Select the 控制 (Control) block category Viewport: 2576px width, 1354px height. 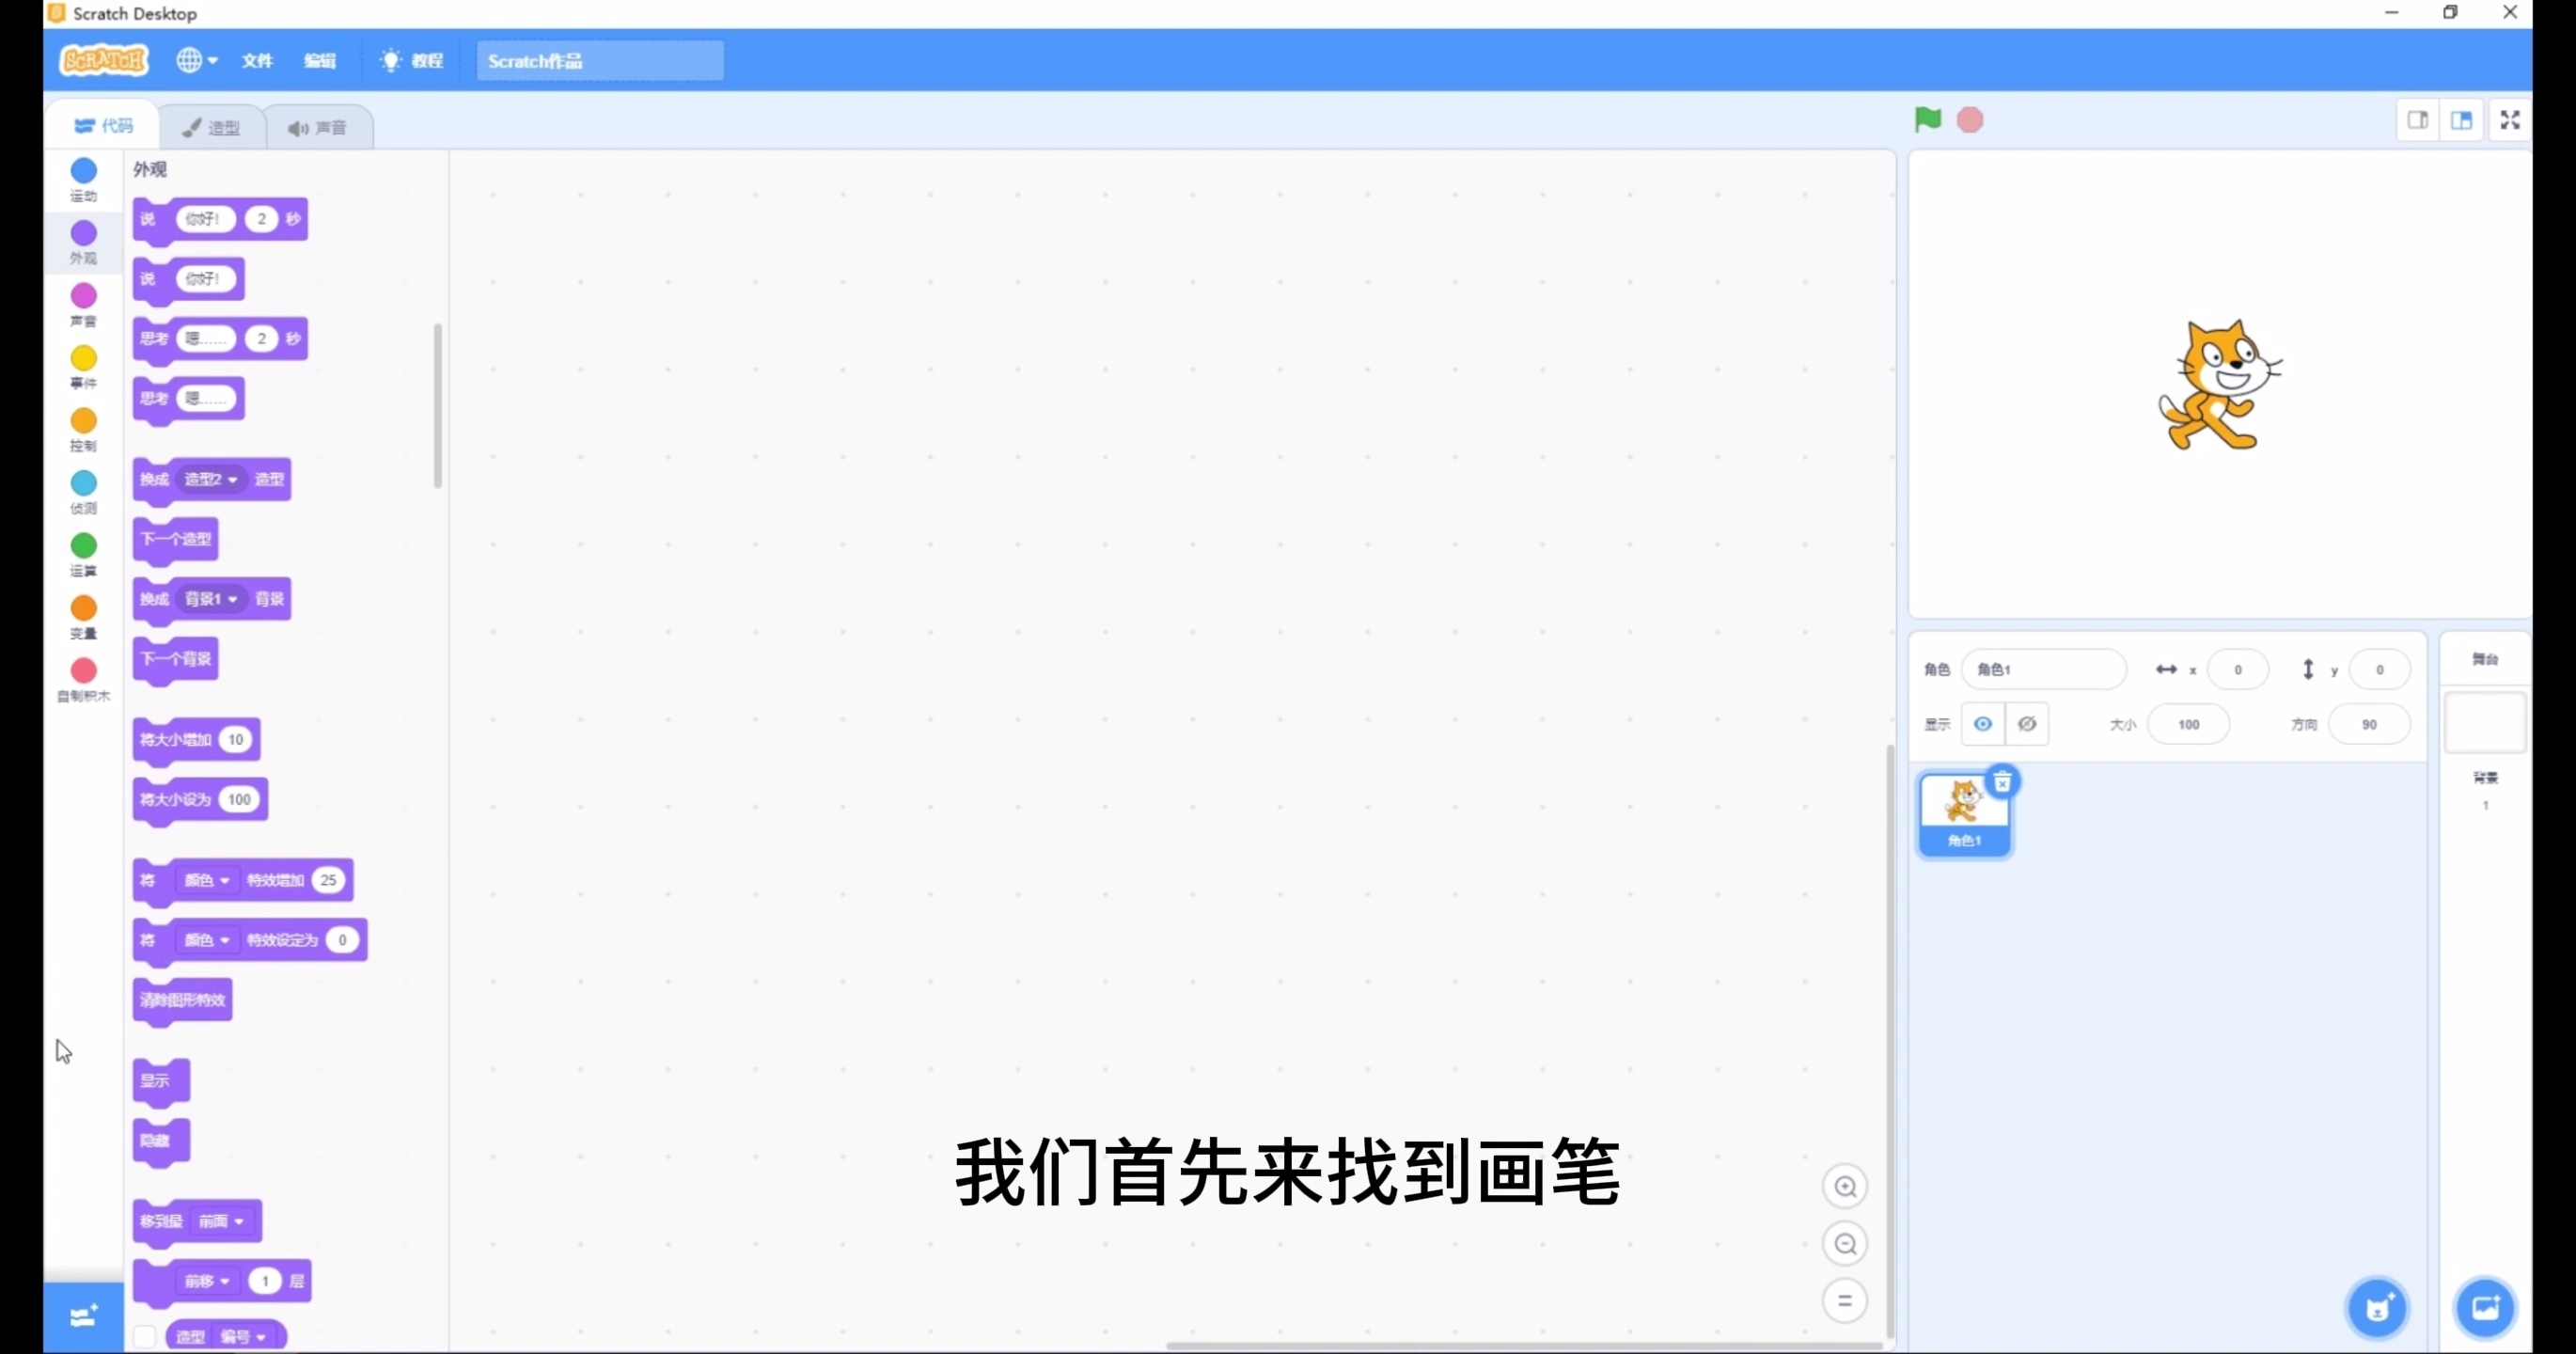click(x=83, y=428)
